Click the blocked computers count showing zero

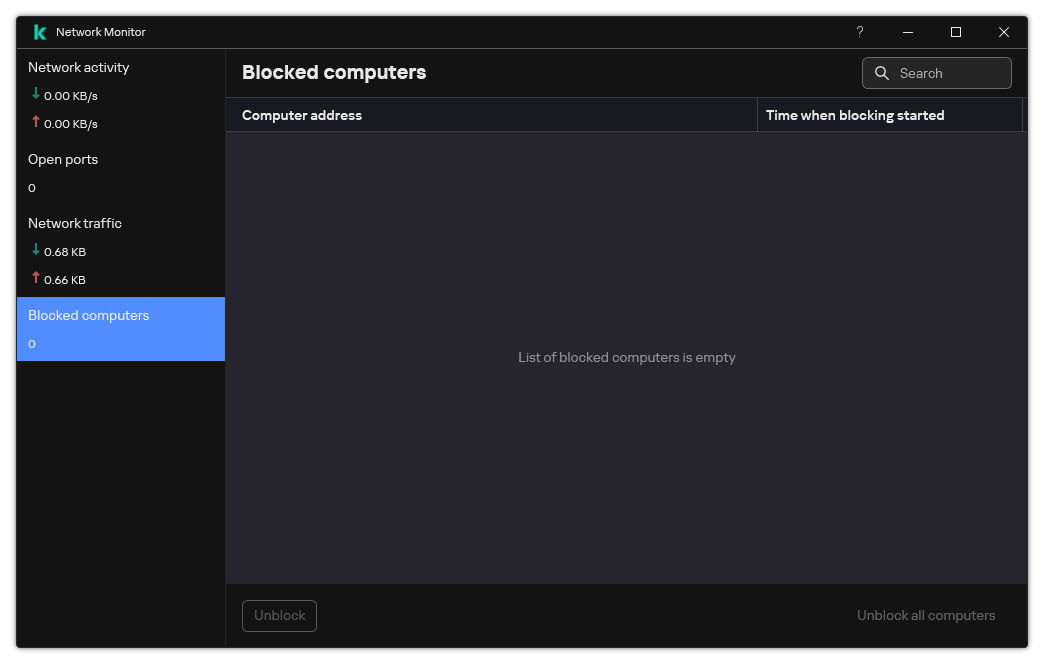[32, 343]
